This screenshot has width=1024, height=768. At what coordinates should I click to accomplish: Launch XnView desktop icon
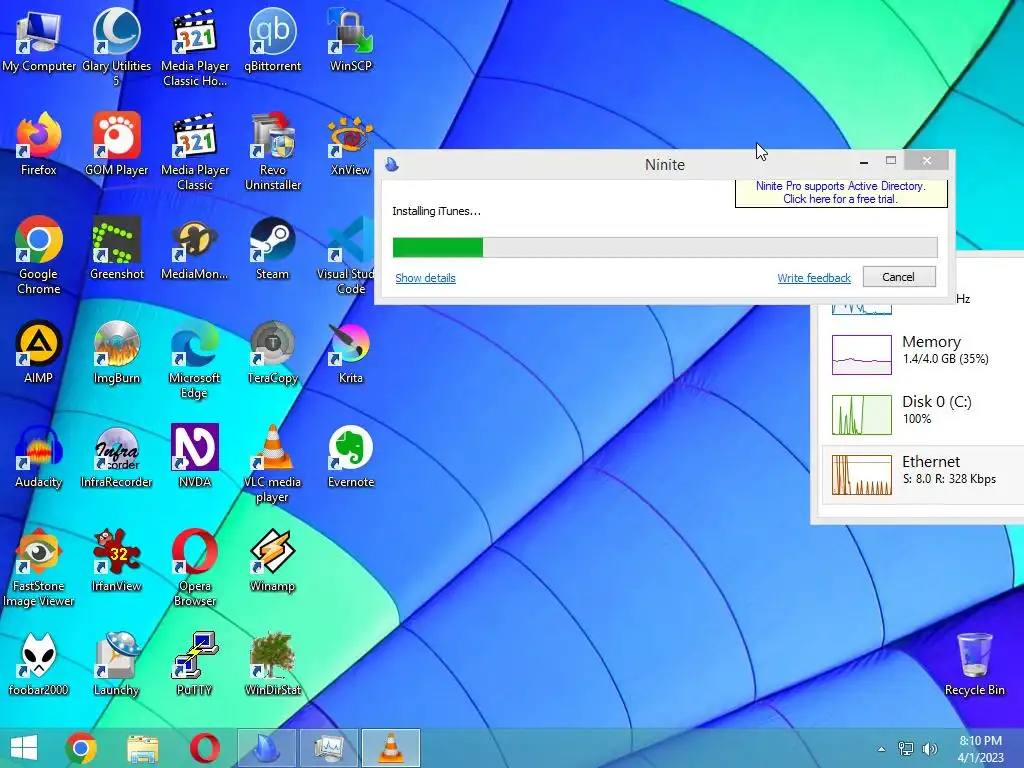[351, 144]
